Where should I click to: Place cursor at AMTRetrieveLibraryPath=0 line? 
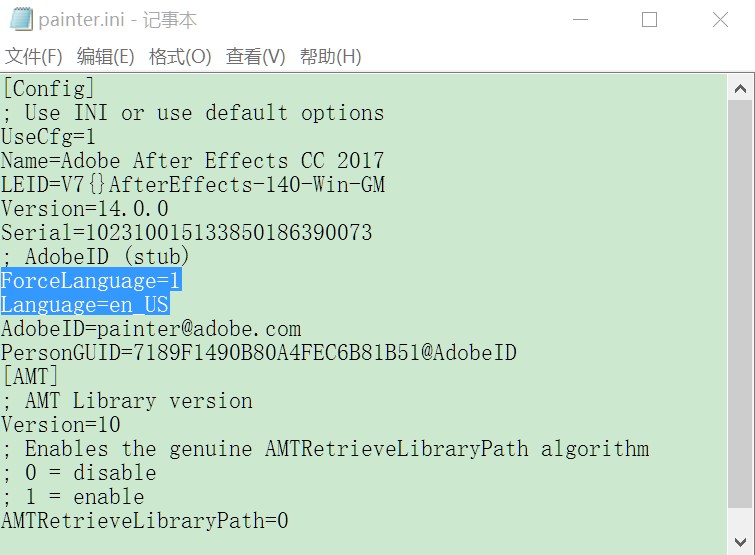click(x=145, y=521)
